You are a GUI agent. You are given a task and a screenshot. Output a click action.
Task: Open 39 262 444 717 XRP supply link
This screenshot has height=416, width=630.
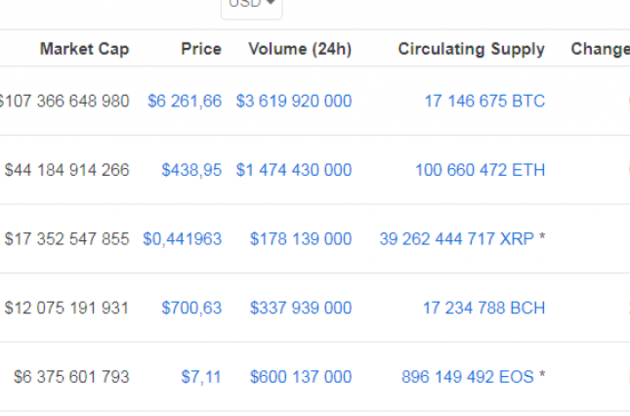(456, 239)
